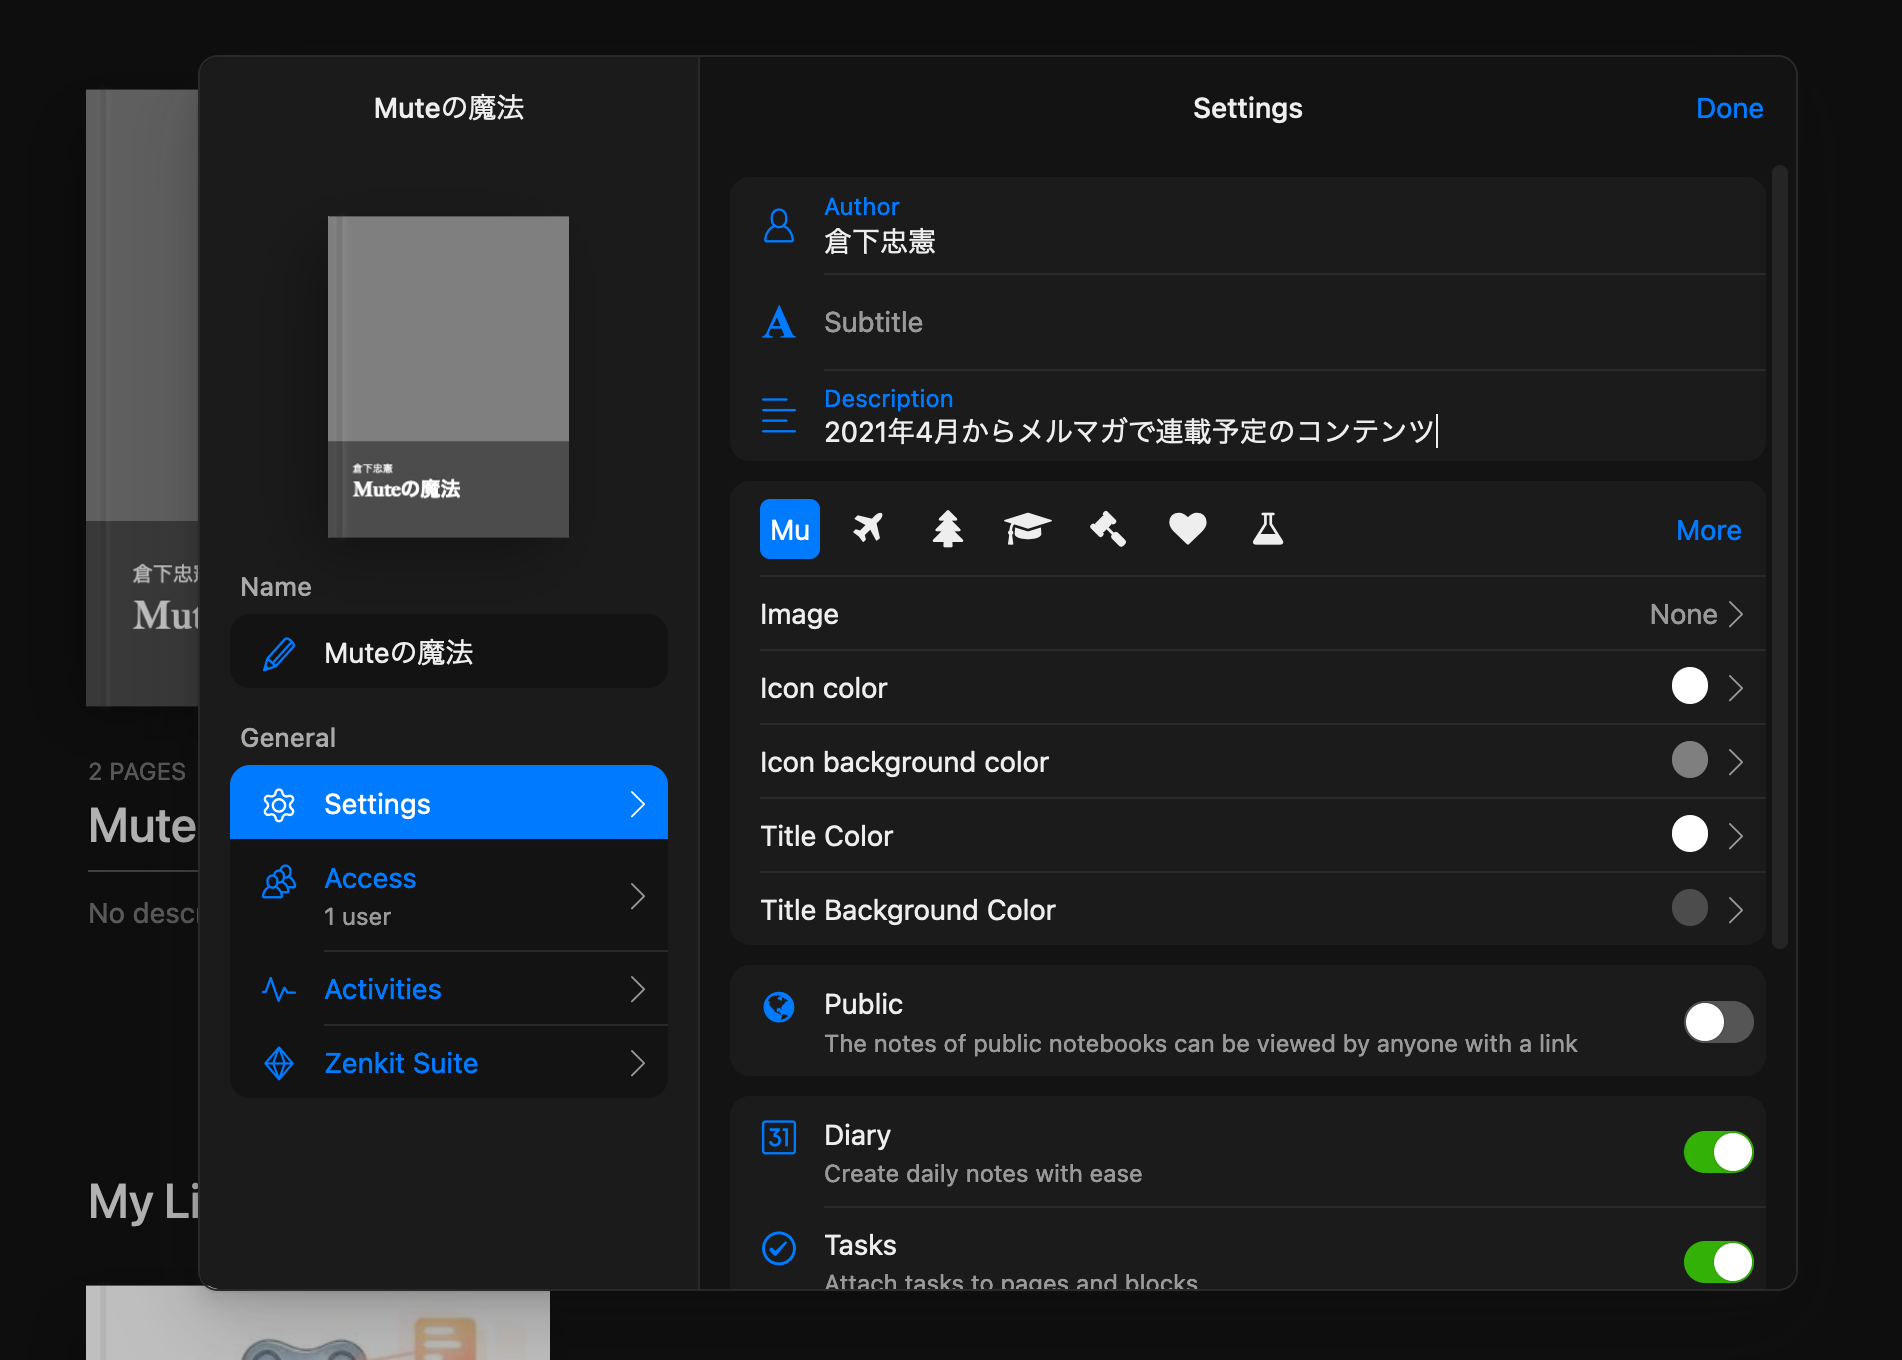Select the laboratory flask icon
This screenshot has width=1902, height=1360.
[x=1267, y=528]
